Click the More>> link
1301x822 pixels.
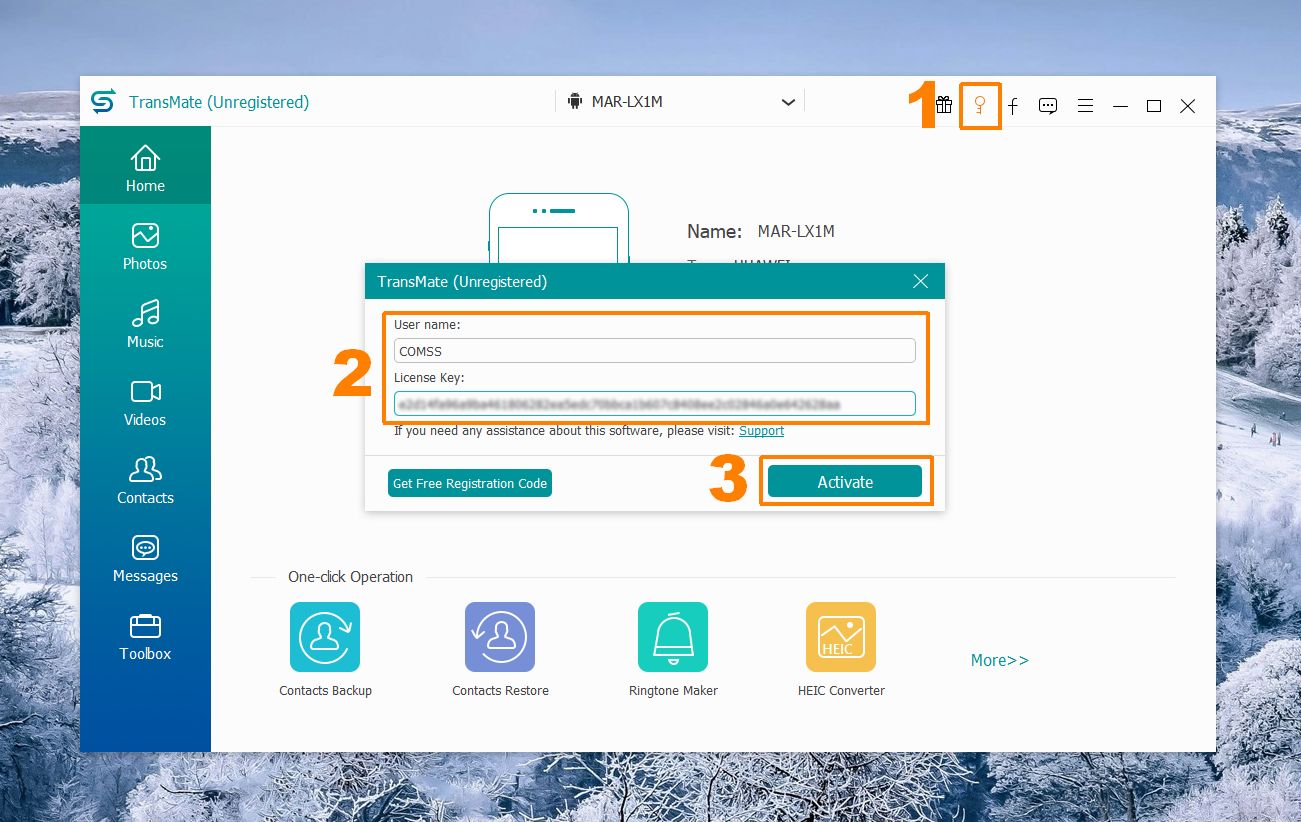[1000, 660]
